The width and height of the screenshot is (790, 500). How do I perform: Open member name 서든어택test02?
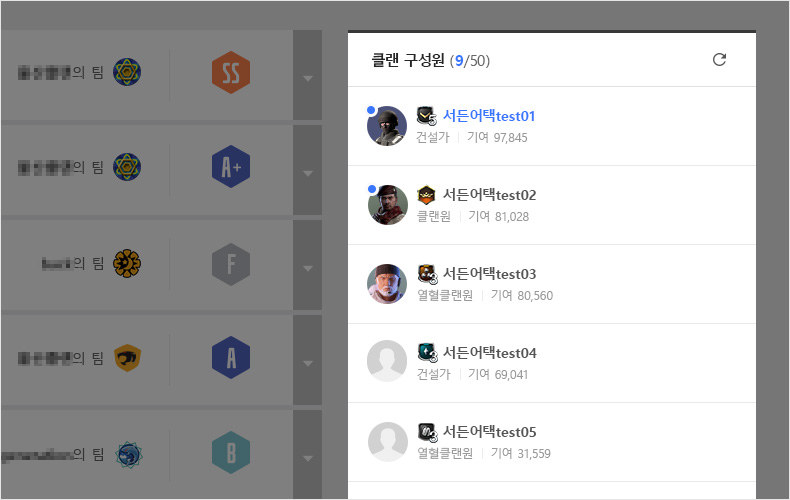pyautogui.click(x=489, y=195)
